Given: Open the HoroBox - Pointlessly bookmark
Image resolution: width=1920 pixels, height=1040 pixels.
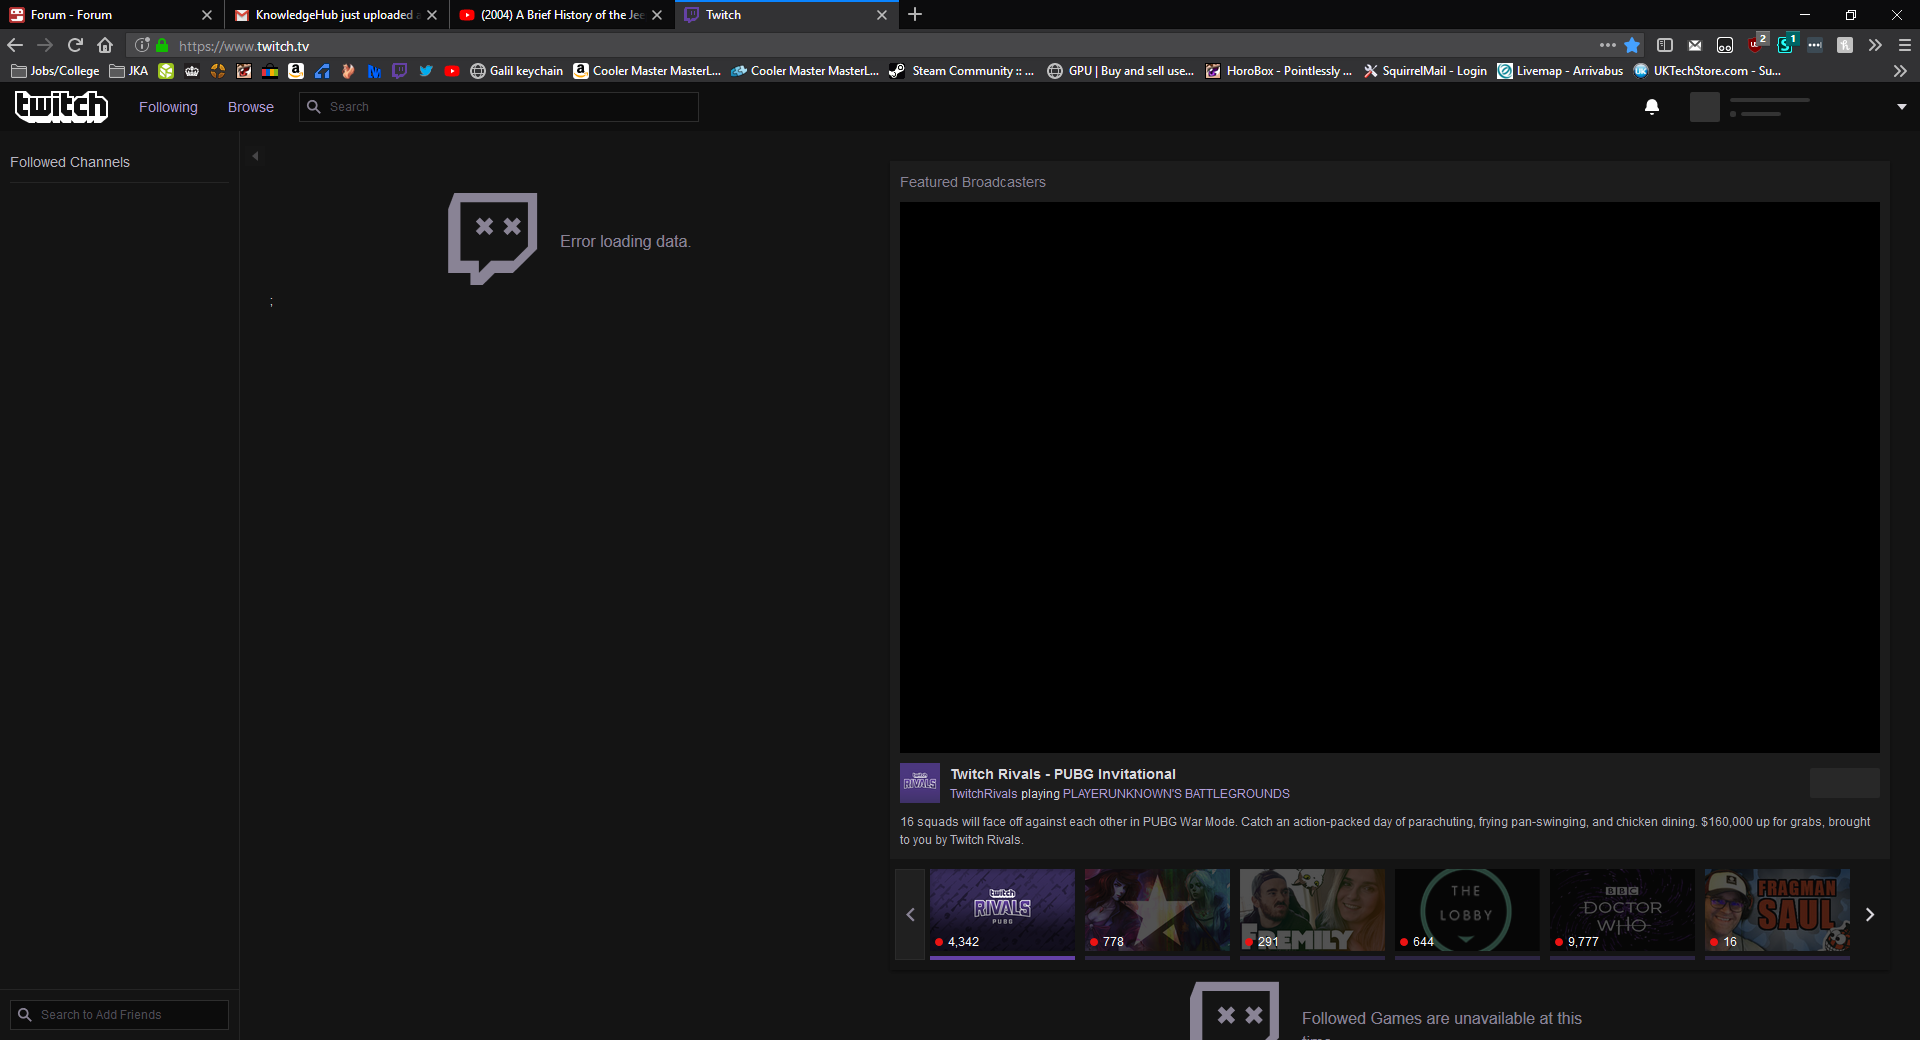Looking at the screenshot, I should 1279,71.
